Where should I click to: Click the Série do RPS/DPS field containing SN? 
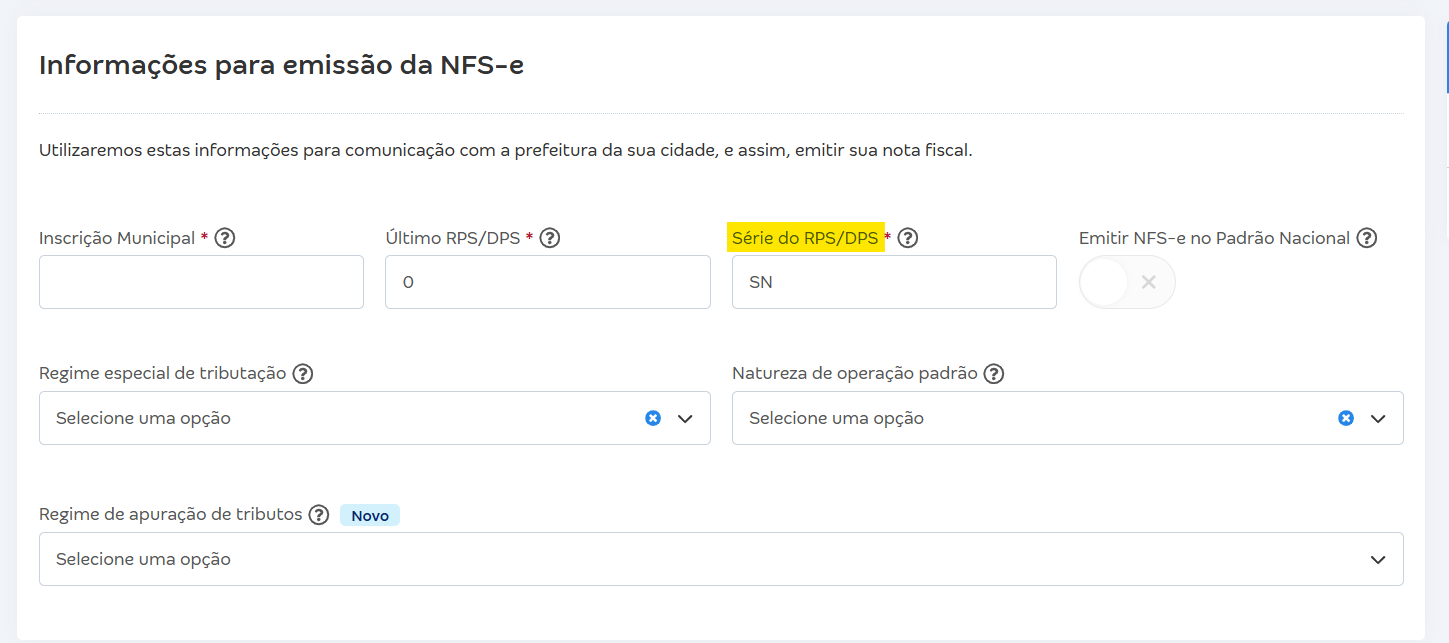point(894,282)
